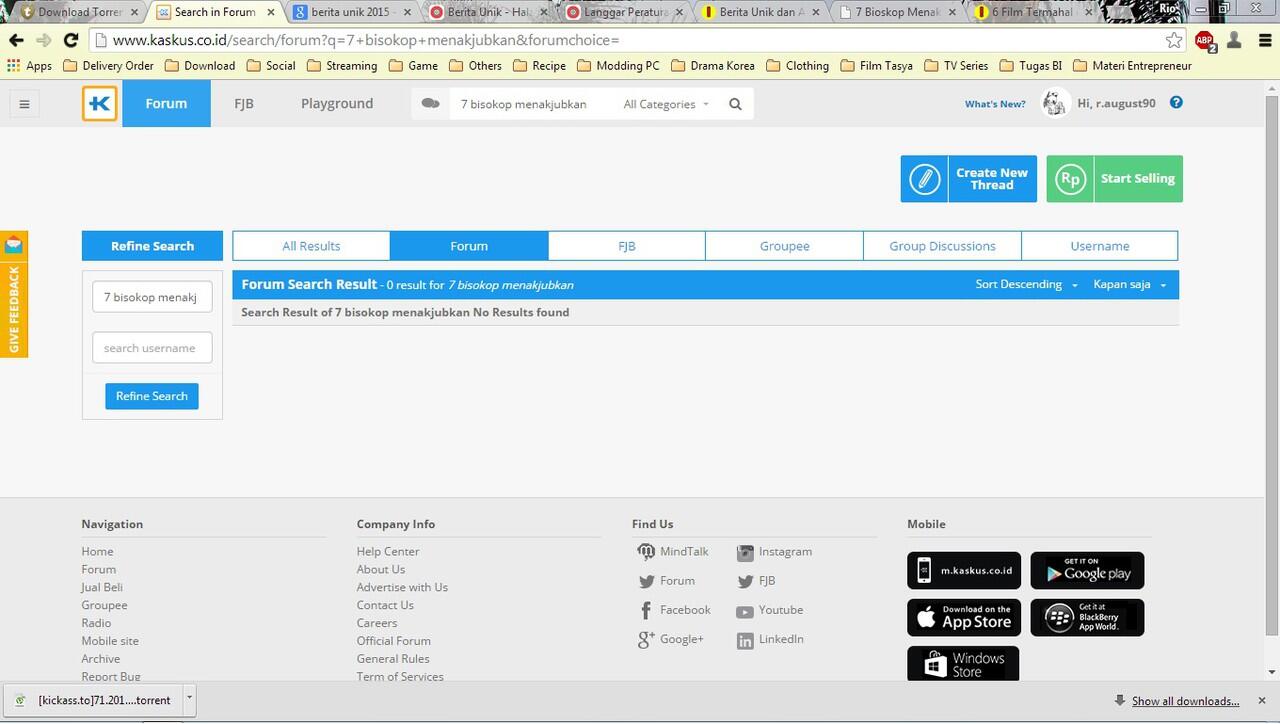Click the r.august90 user avatar

1055,103
